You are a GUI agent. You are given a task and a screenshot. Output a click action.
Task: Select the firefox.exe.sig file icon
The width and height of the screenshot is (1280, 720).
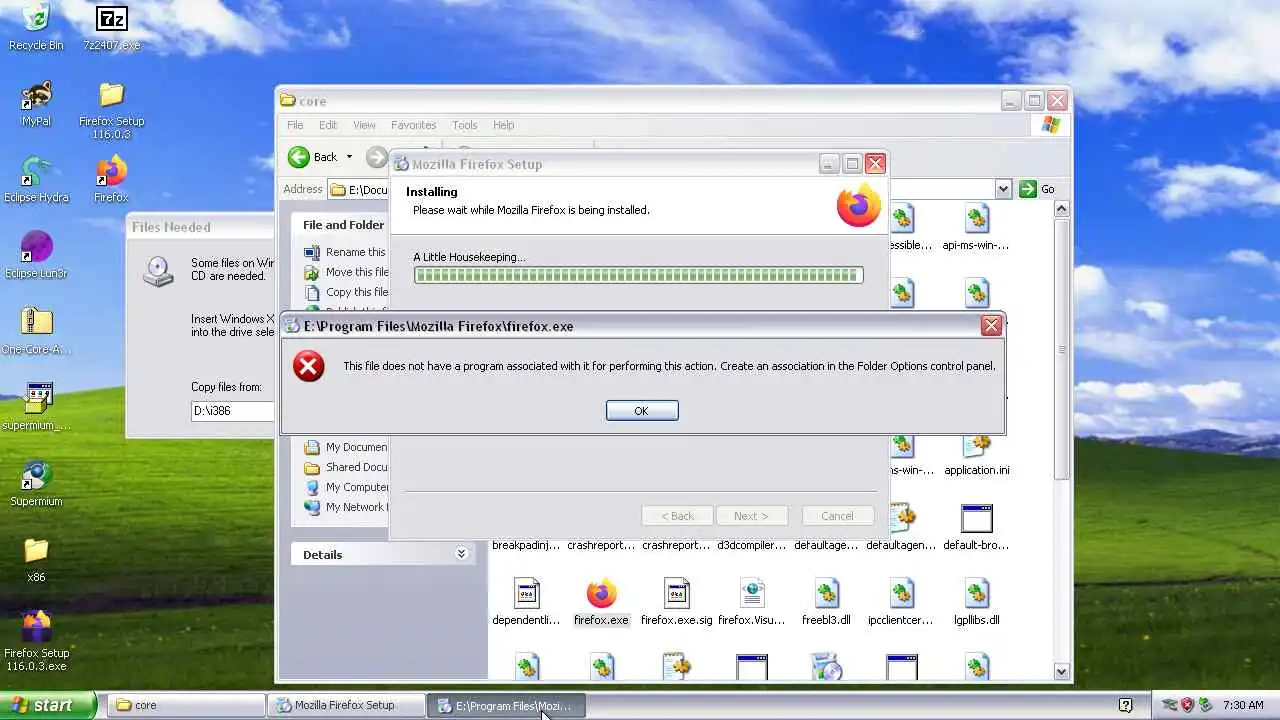pyautogui.click(x=676, y=601)
